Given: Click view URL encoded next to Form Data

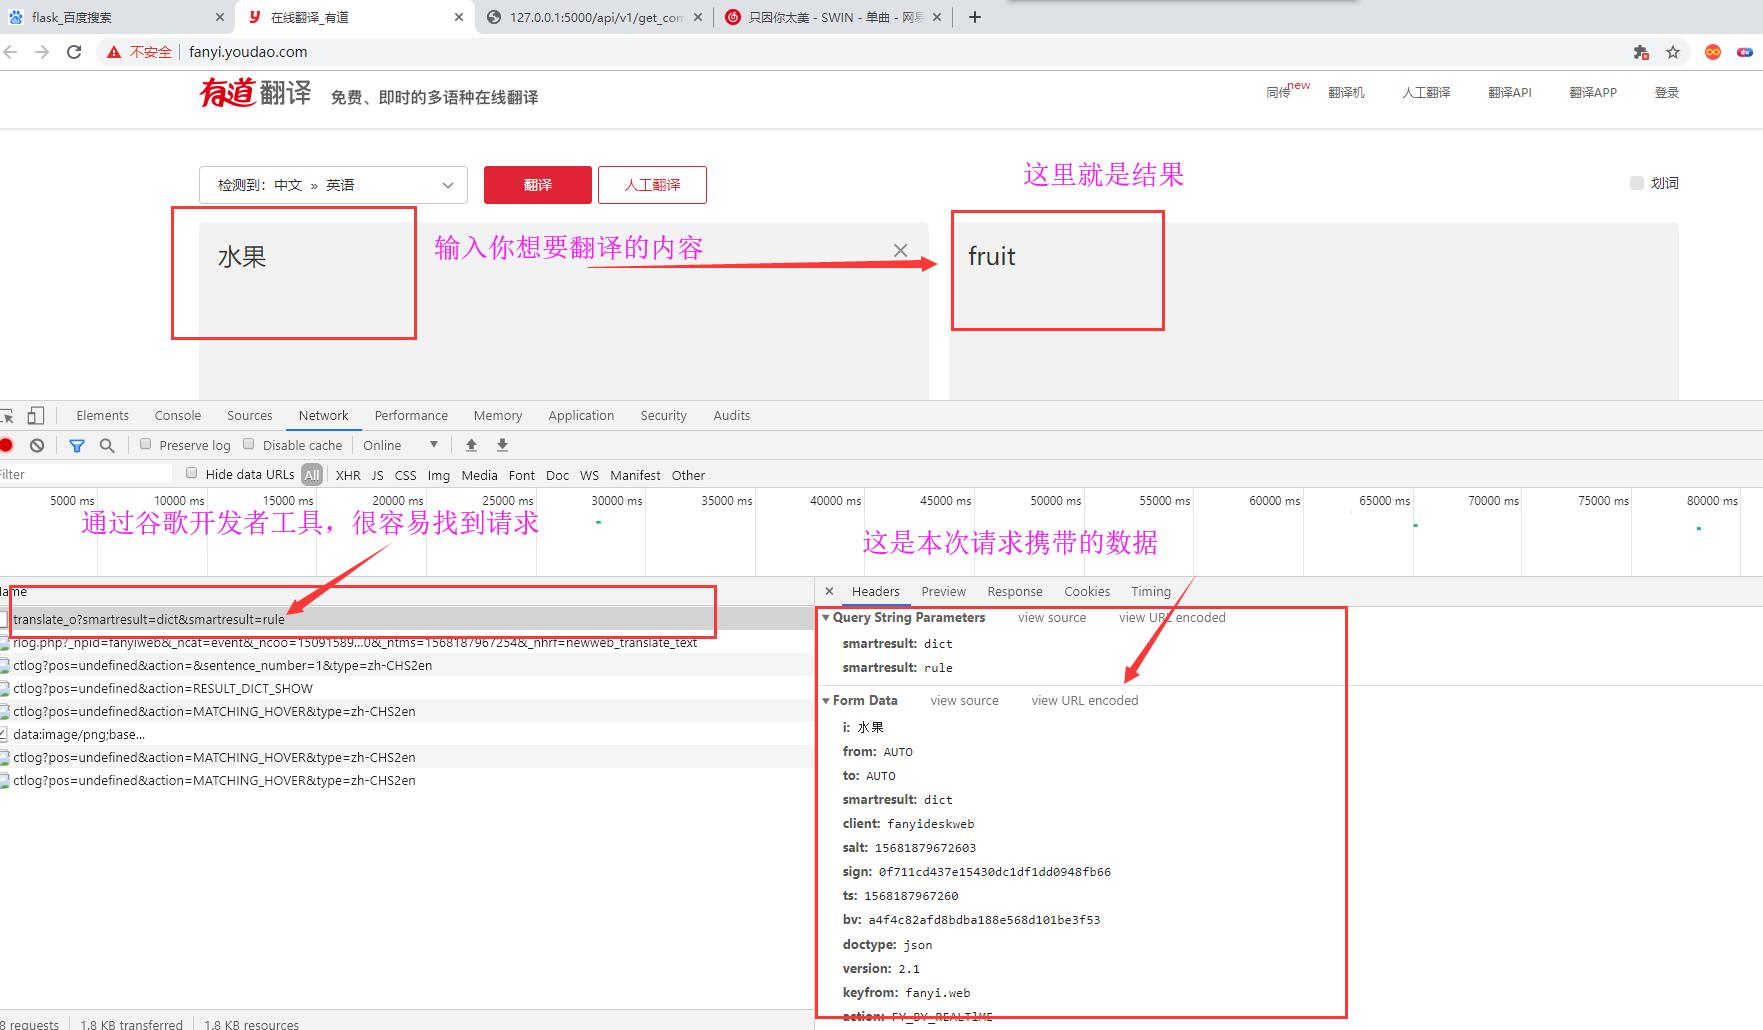Looking at the screenshot, I should point(1085,701).
